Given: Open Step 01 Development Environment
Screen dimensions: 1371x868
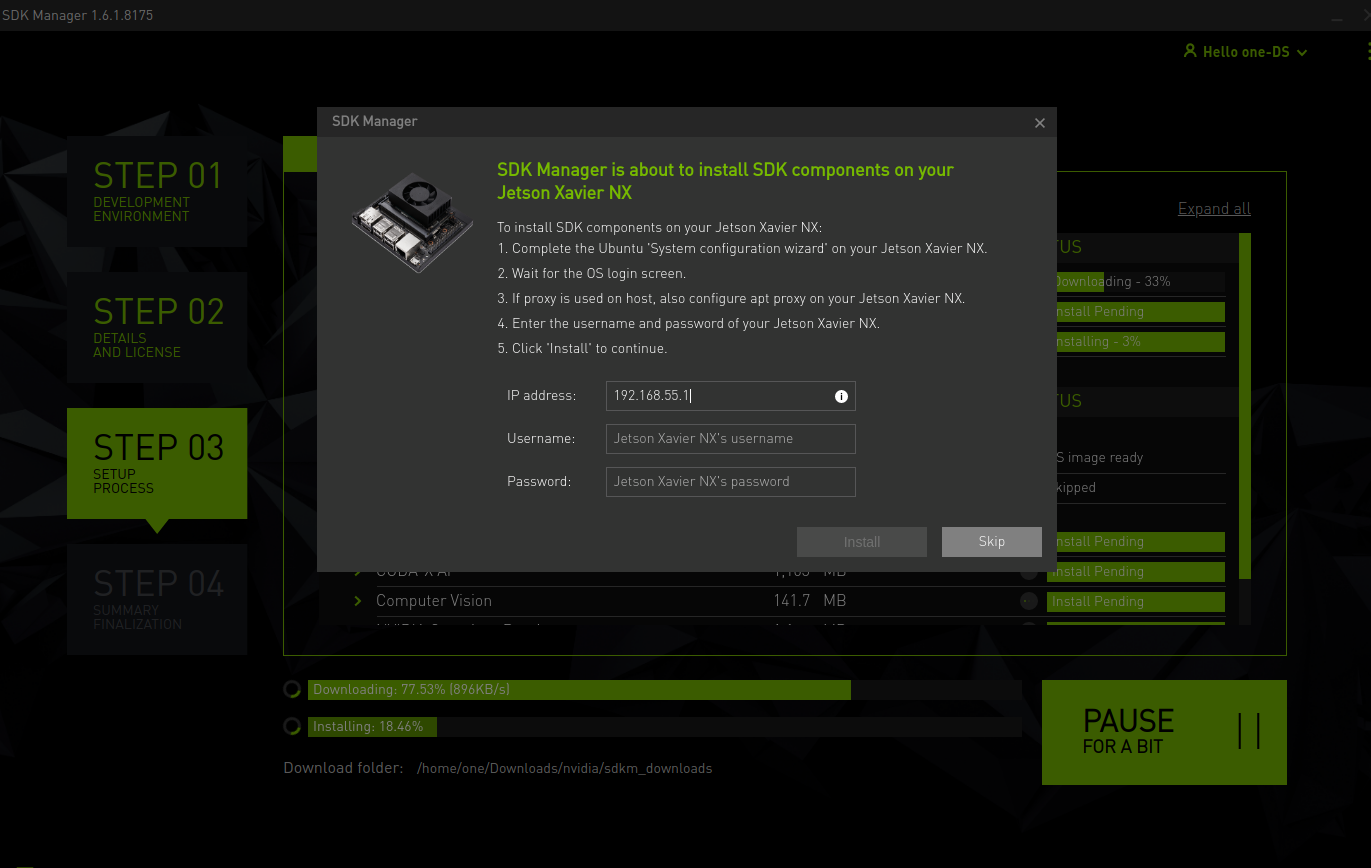Looking at the screenshot, I should click(x=157, y=191).
